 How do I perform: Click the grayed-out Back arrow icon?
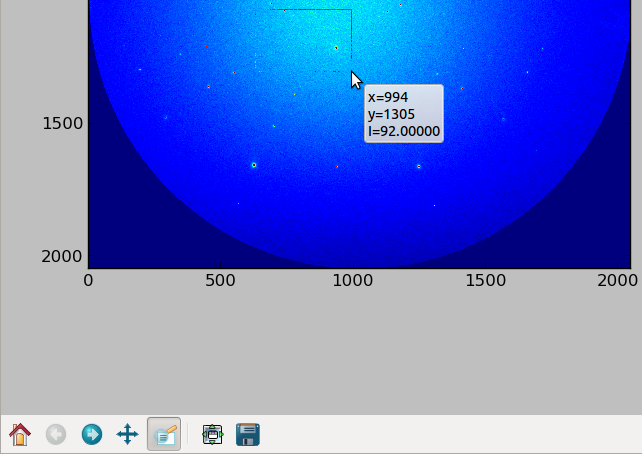point(56,434)
